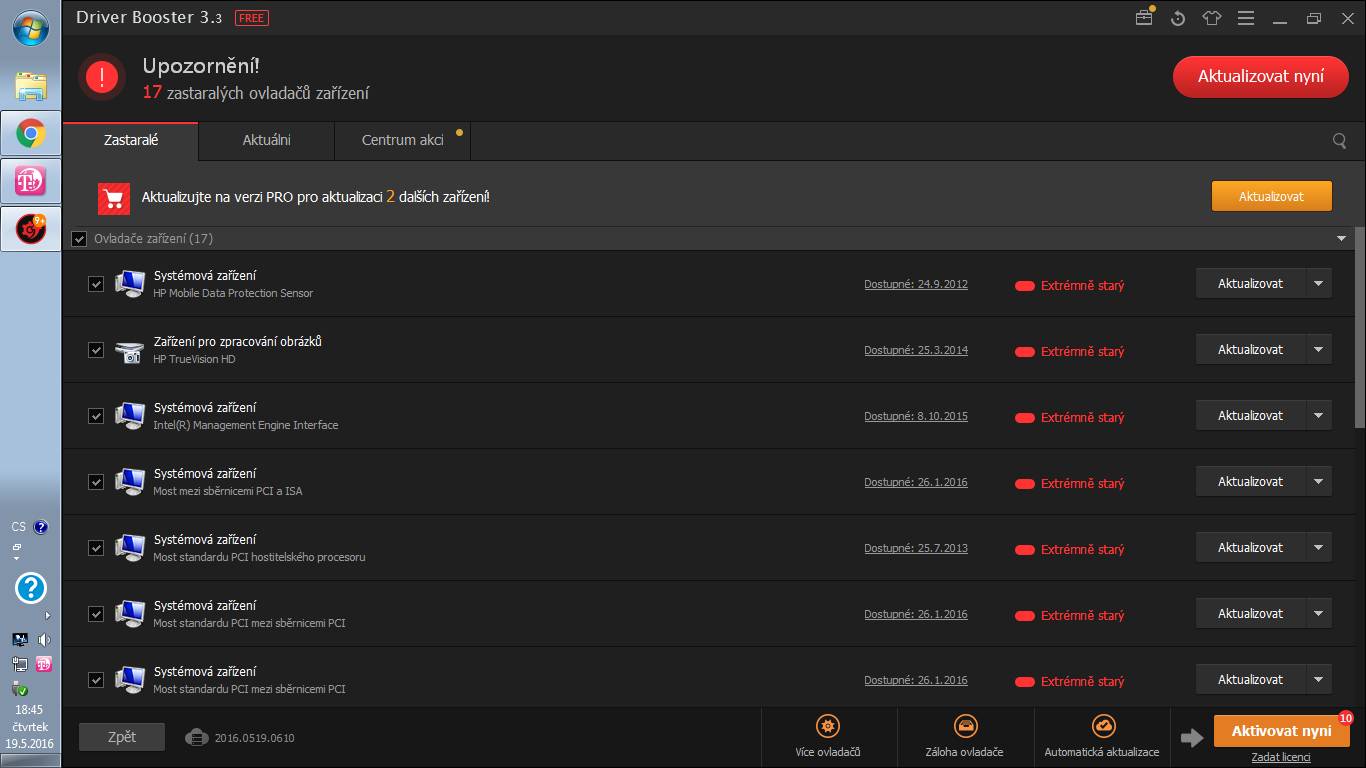Click the Zpět back button
The width and height of the screenshot is (1366, 768).
[x=122, y=737]
